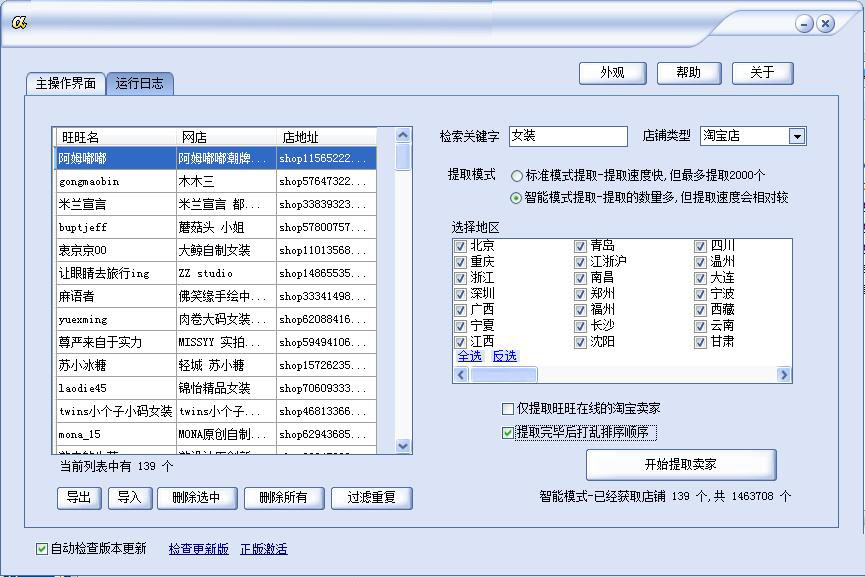
Task: Disable 自动检查版本更新 checkbox
Action: [42, 549]
